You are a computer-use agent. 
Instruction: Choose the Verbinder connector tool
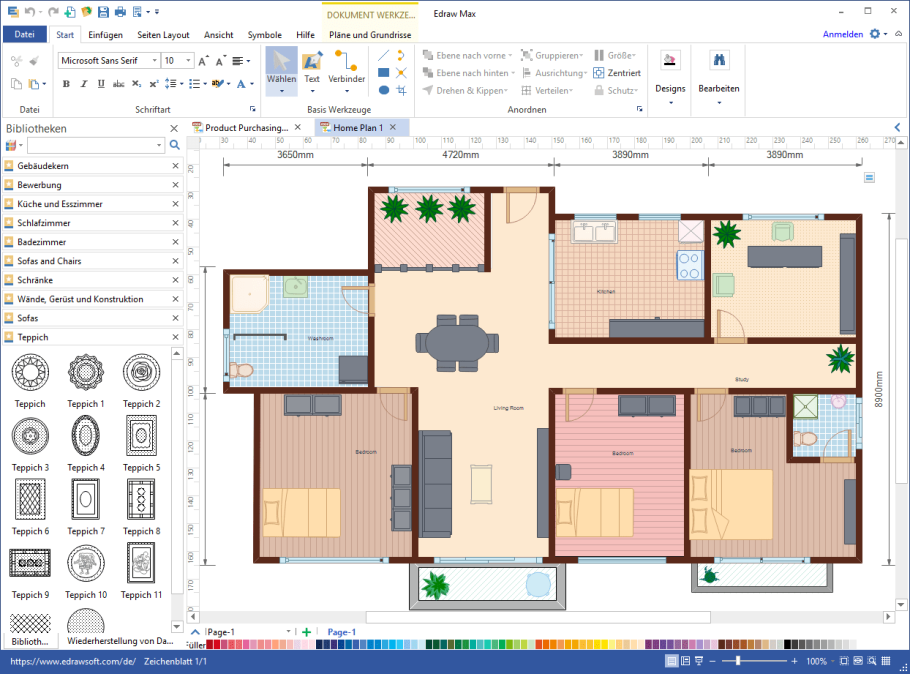pyautogui.click(x=346, y=66)
